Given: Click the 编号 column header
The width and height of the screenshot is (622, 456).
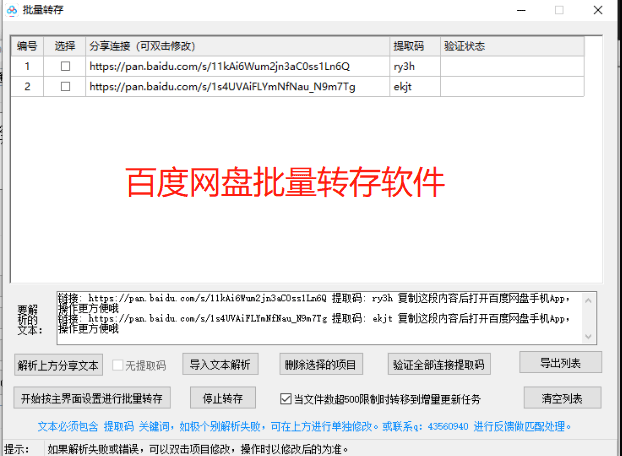Looking at the screenshot, I should click(x=27, y=46).
